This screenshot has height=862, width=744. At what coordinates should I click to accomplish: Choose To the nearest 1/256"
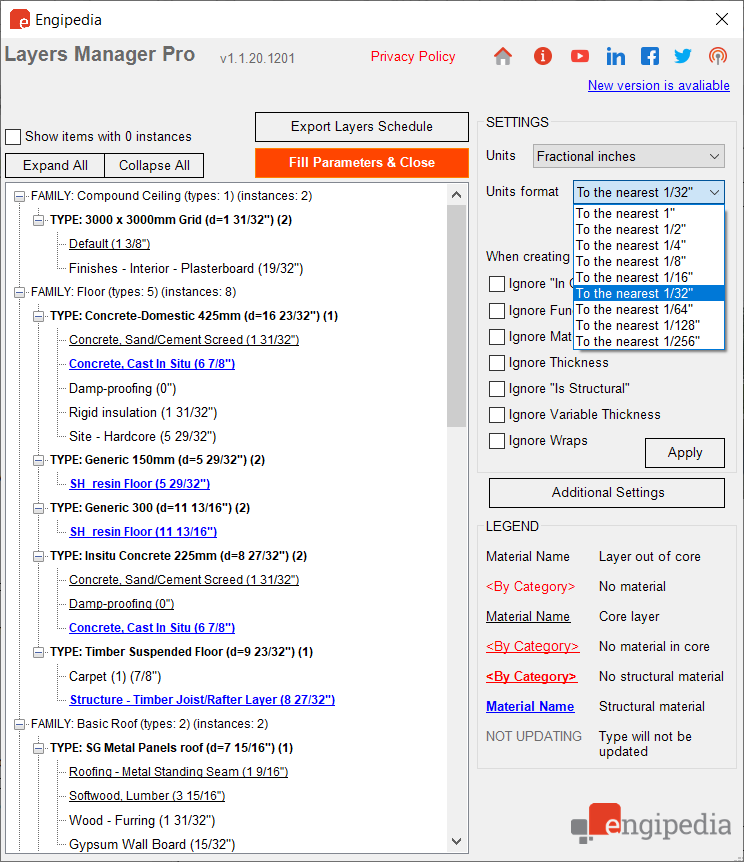click(x=649, y=341)
